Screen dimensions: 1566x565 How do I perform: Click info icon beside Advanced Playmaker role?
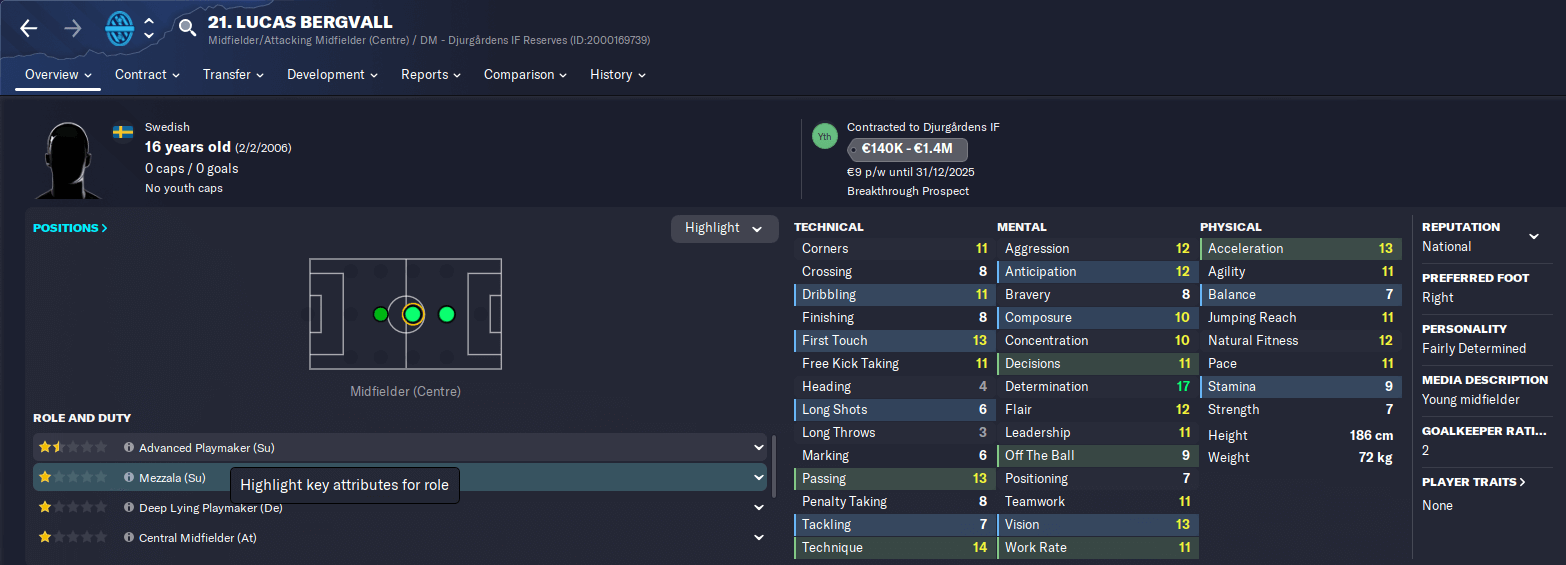128,448
